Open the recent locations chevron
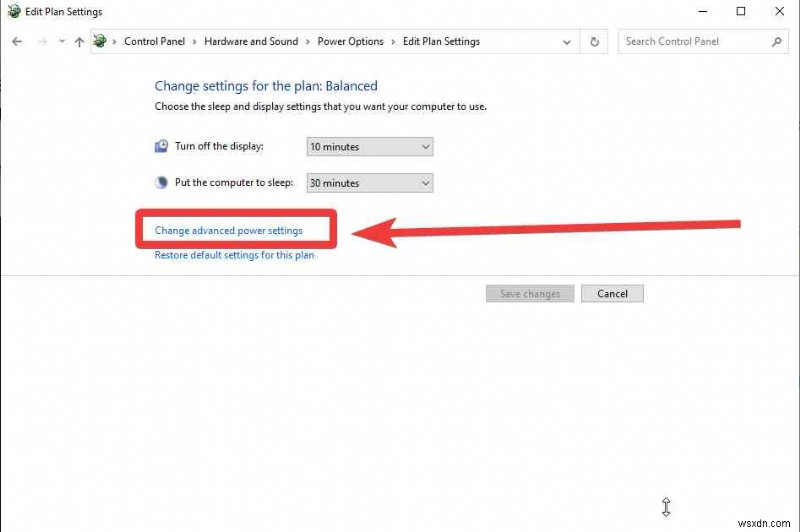 tap(62, 41)
